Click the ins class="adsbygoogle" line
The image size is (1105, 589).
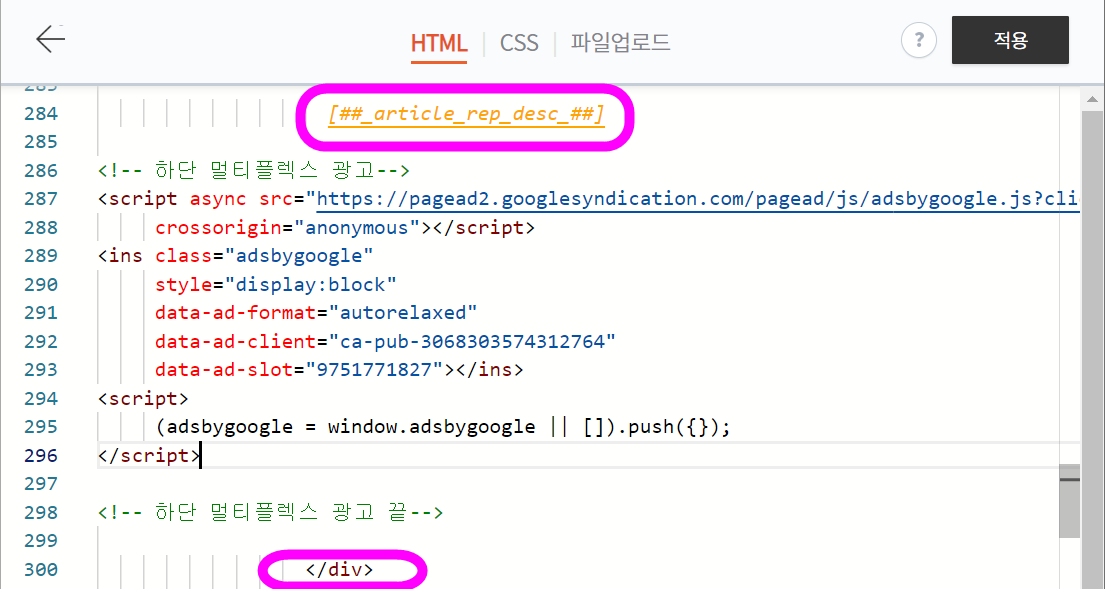pos(236,256)
